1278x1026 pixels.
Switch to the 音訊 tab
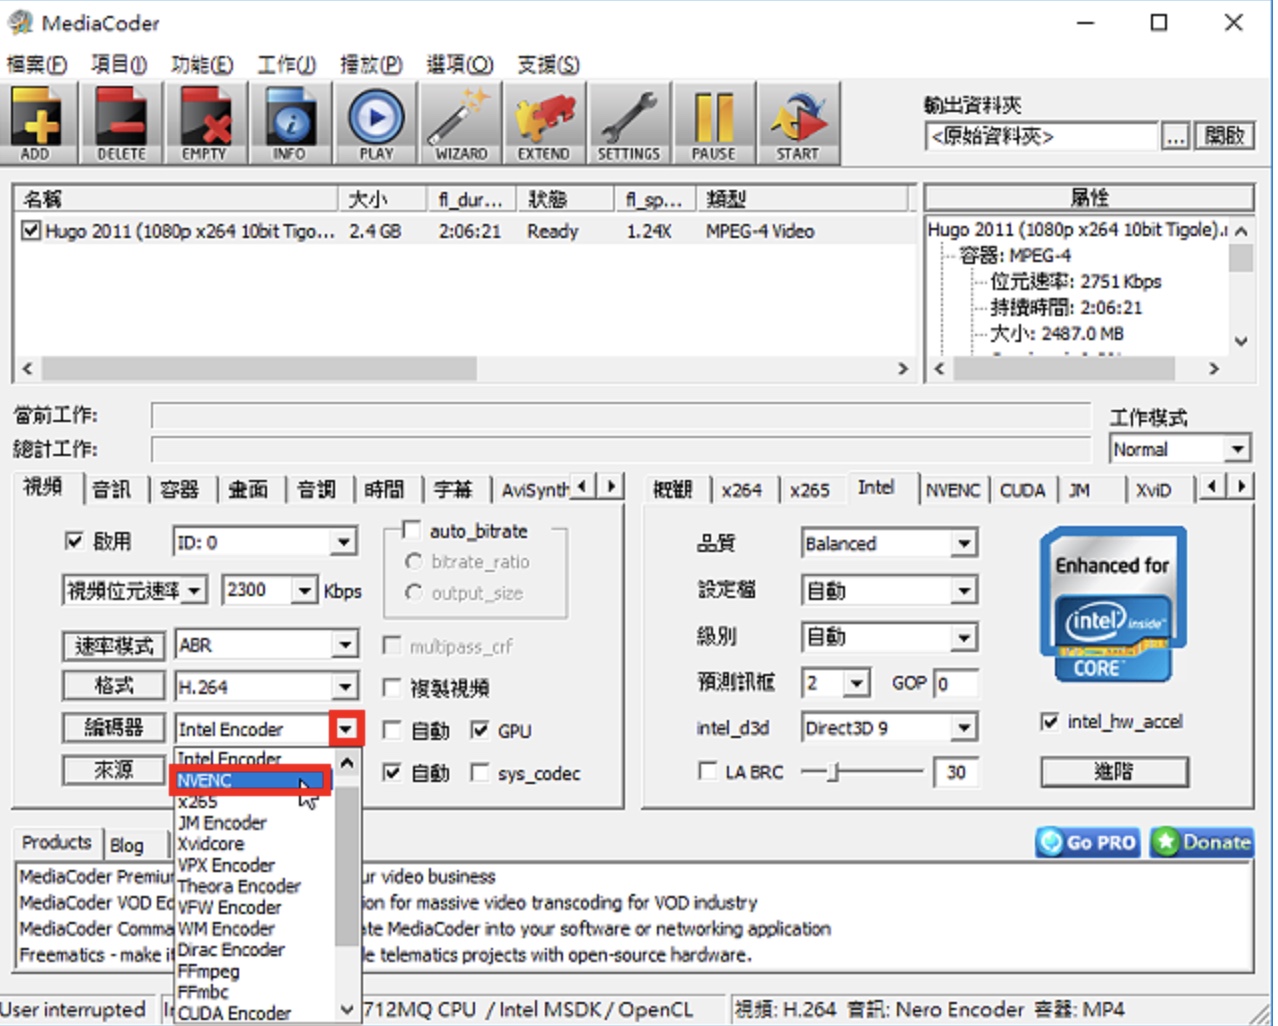[x=112, y=489]
